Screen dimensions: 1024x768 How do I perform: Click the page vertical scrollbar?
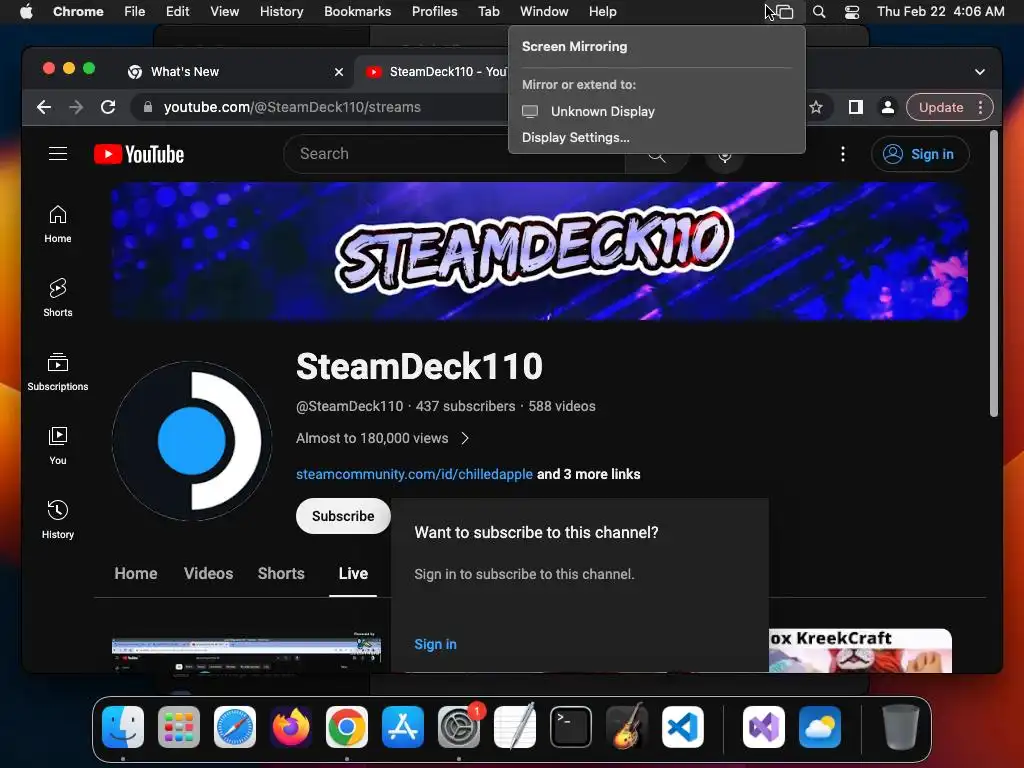click(x=994, y=273)
